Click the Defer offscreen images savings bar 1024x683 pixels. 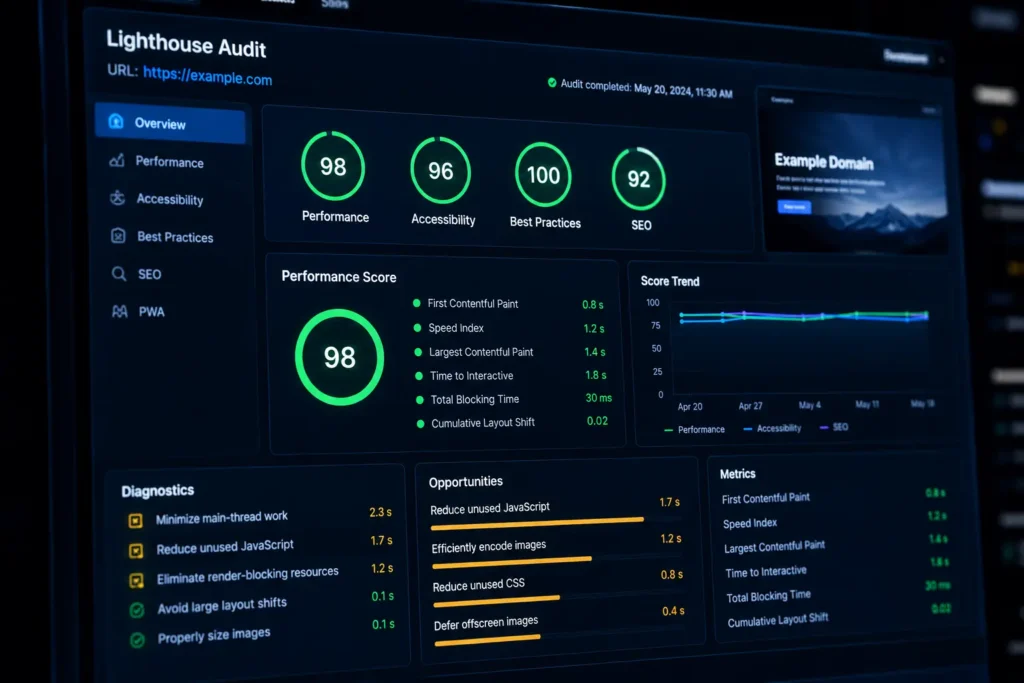487,639
